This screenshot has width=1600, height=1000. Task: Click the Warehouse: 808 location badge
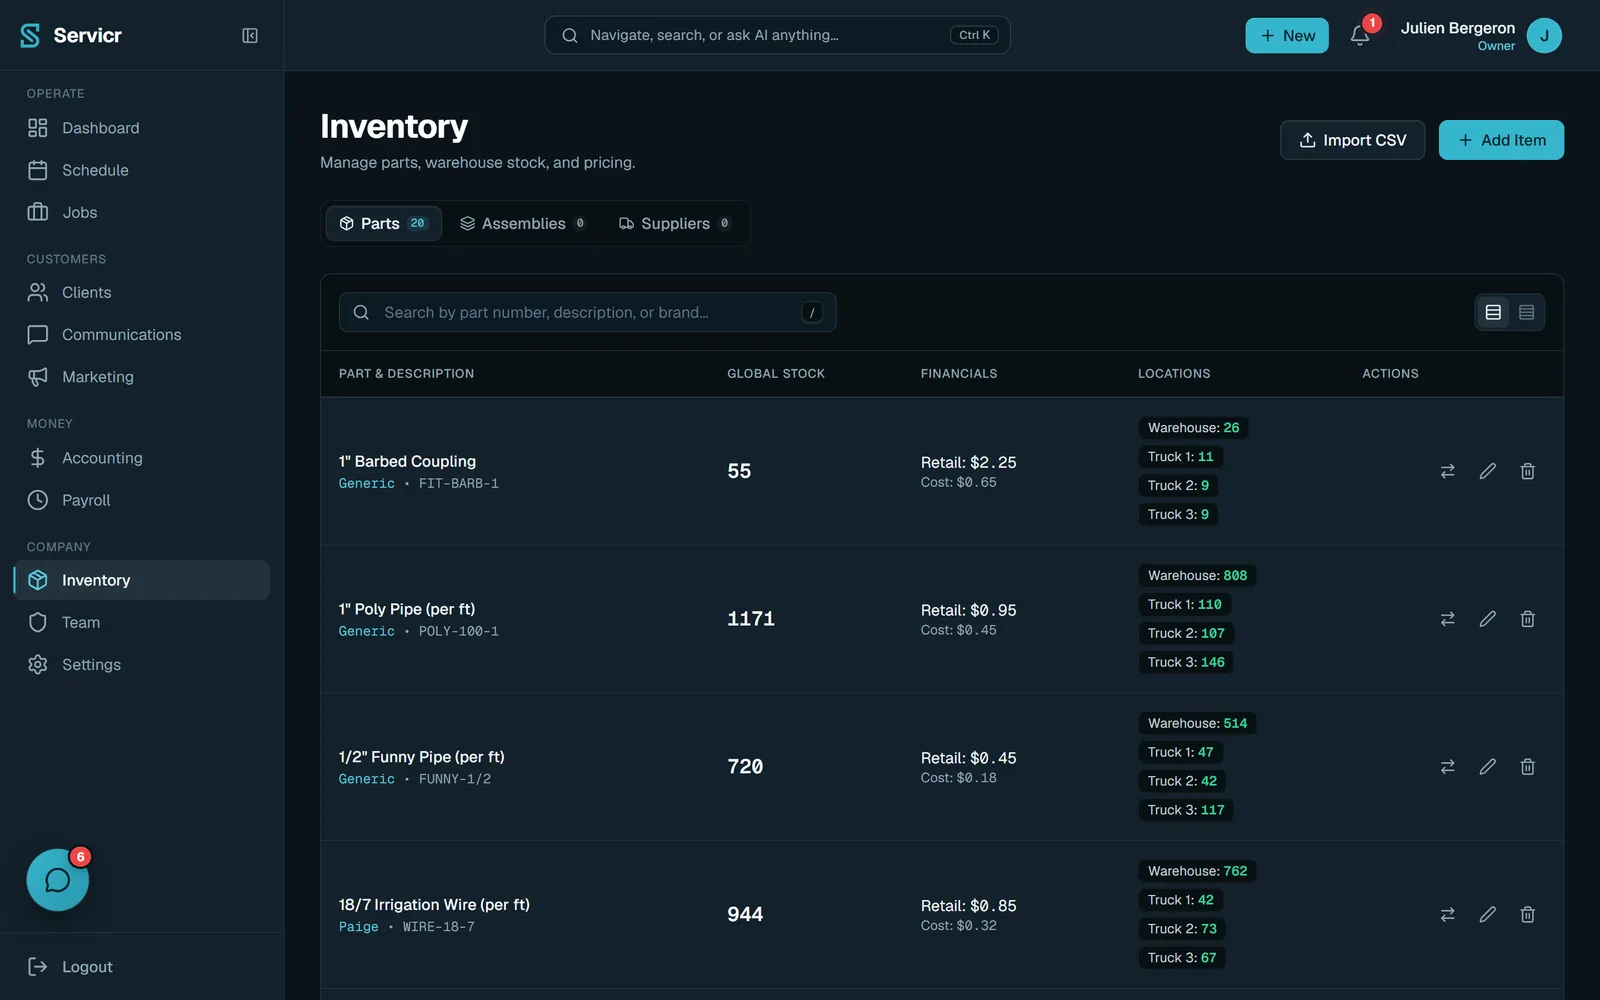tap(1197, 576)
